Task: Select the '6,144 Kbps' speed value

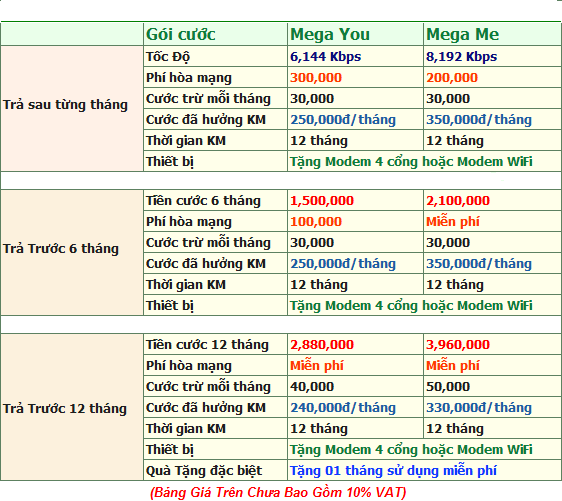Action: click(325, 57)
